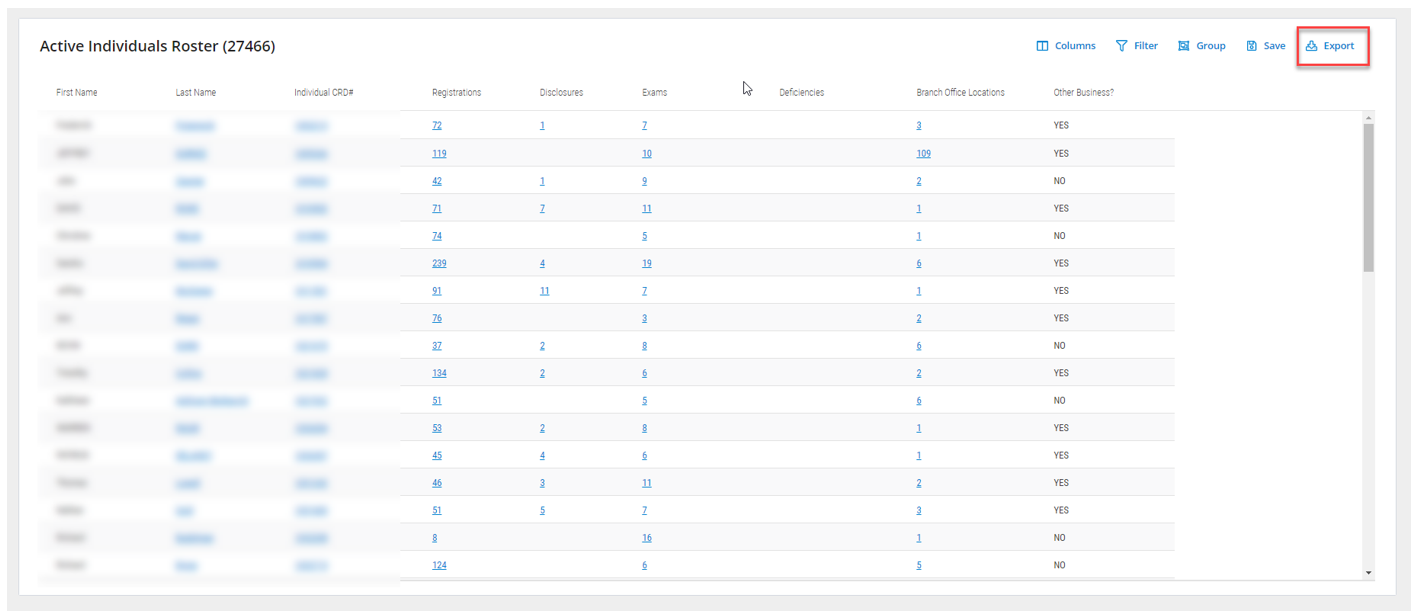Open the 239 registrations link
Image resolution: width=1417 pixels, height=615 pixels.
(x=439, y=264)
